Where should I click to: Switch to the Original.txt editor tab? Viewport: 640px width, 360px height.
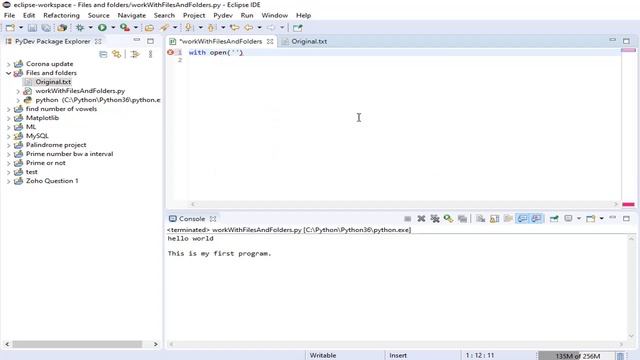click(x=309, y=41)
